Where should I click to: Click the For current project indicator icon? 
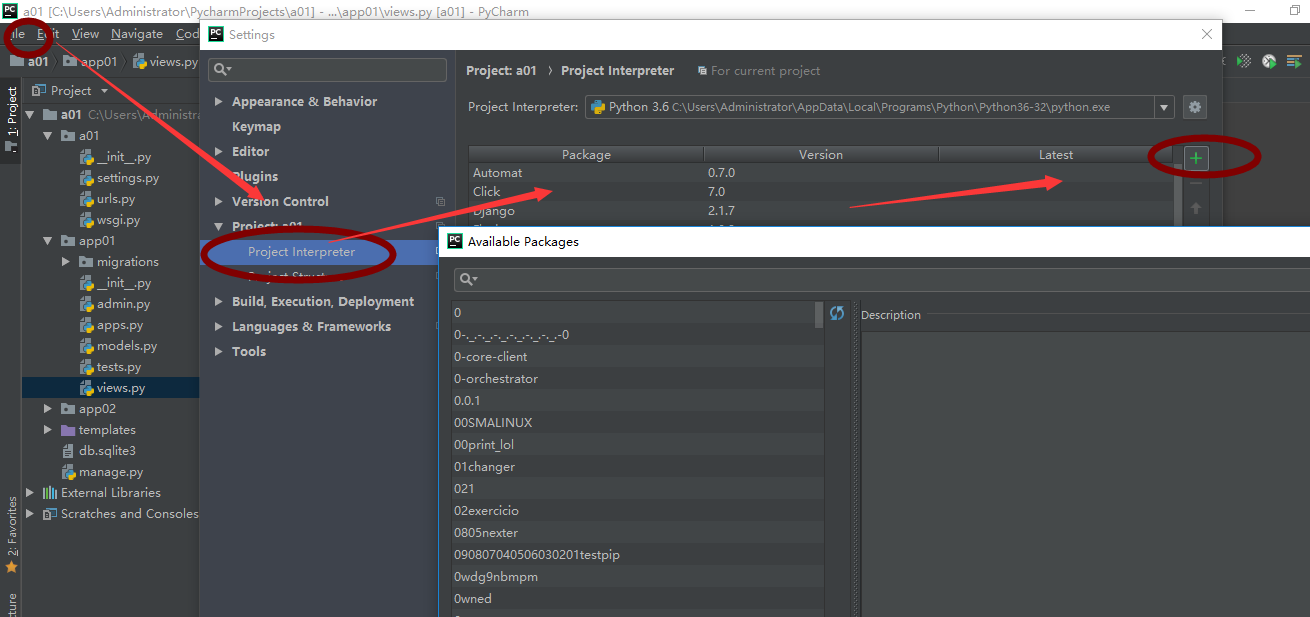[x=701, y=71]
